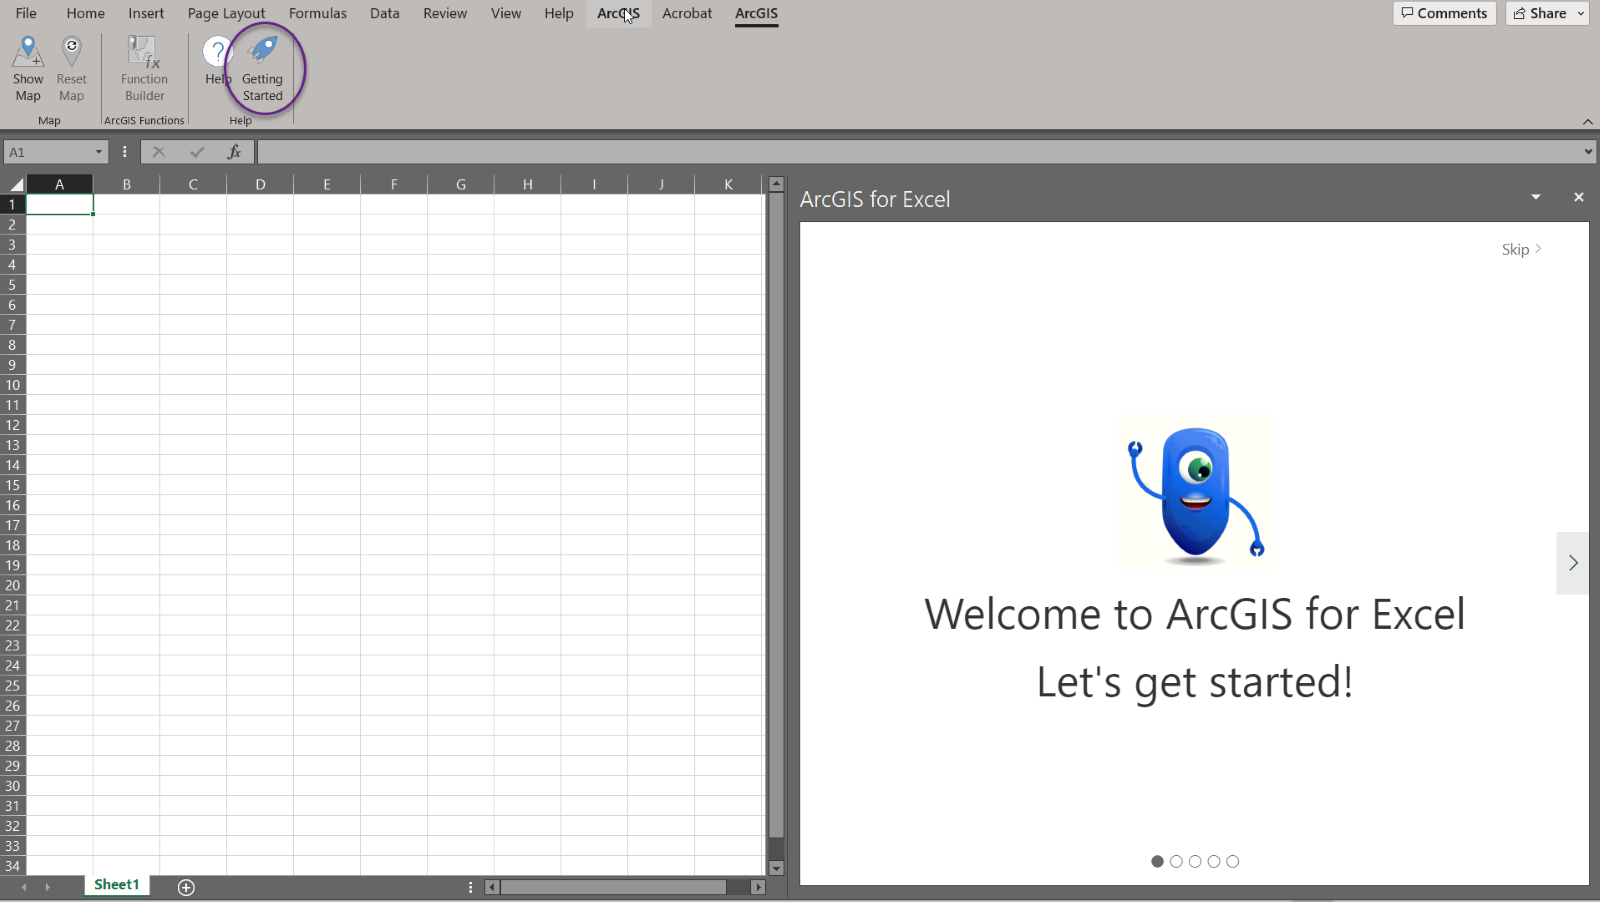Click the Name Box showing A1
The height and width of the screenshot is (902, 1600).
point(48,152)
